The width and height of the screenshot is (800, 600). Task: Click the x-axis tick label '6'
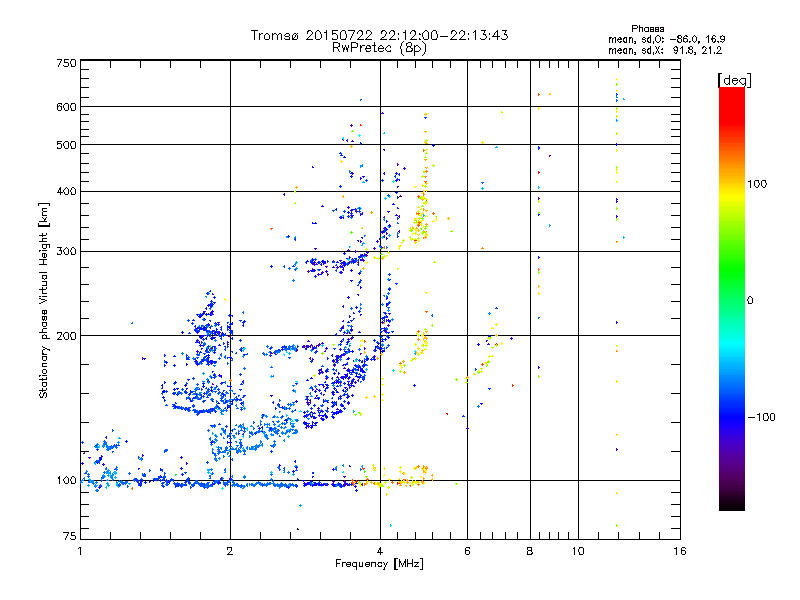coord(467,551)
